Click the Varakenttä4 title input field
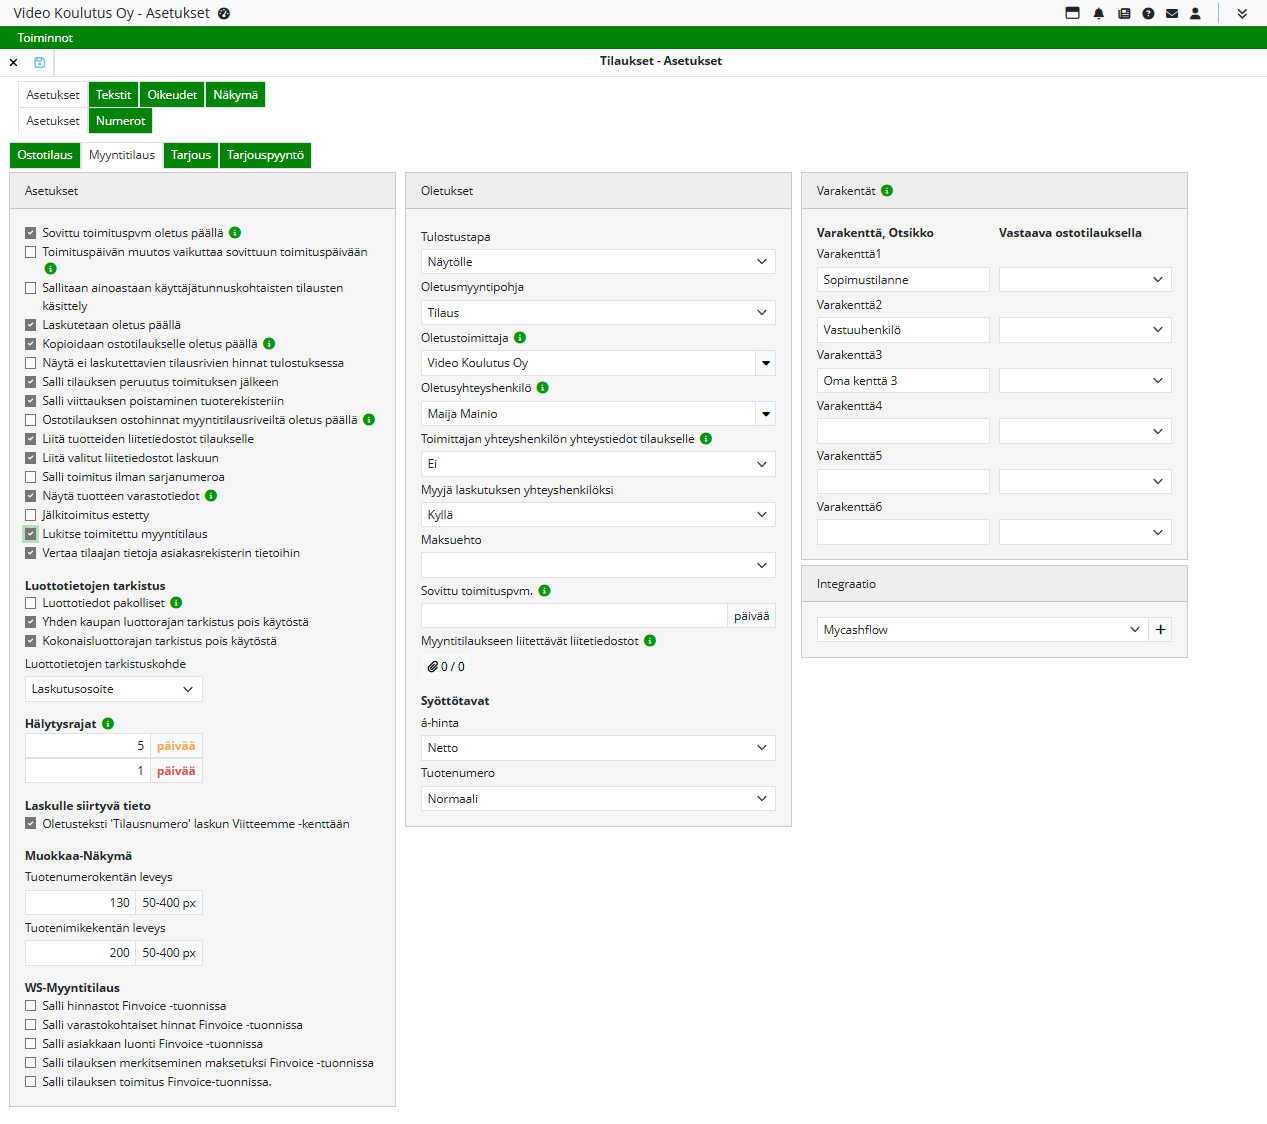 coord(902,432)
